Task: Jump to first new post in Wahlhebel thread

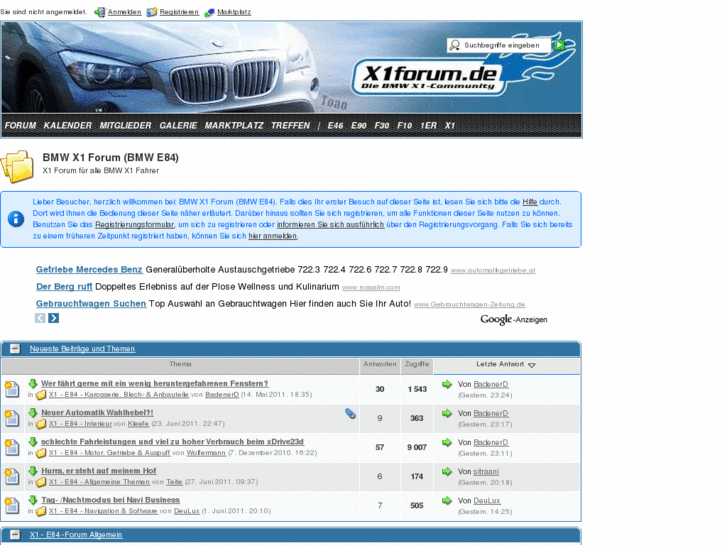Action: pos(32,412)
